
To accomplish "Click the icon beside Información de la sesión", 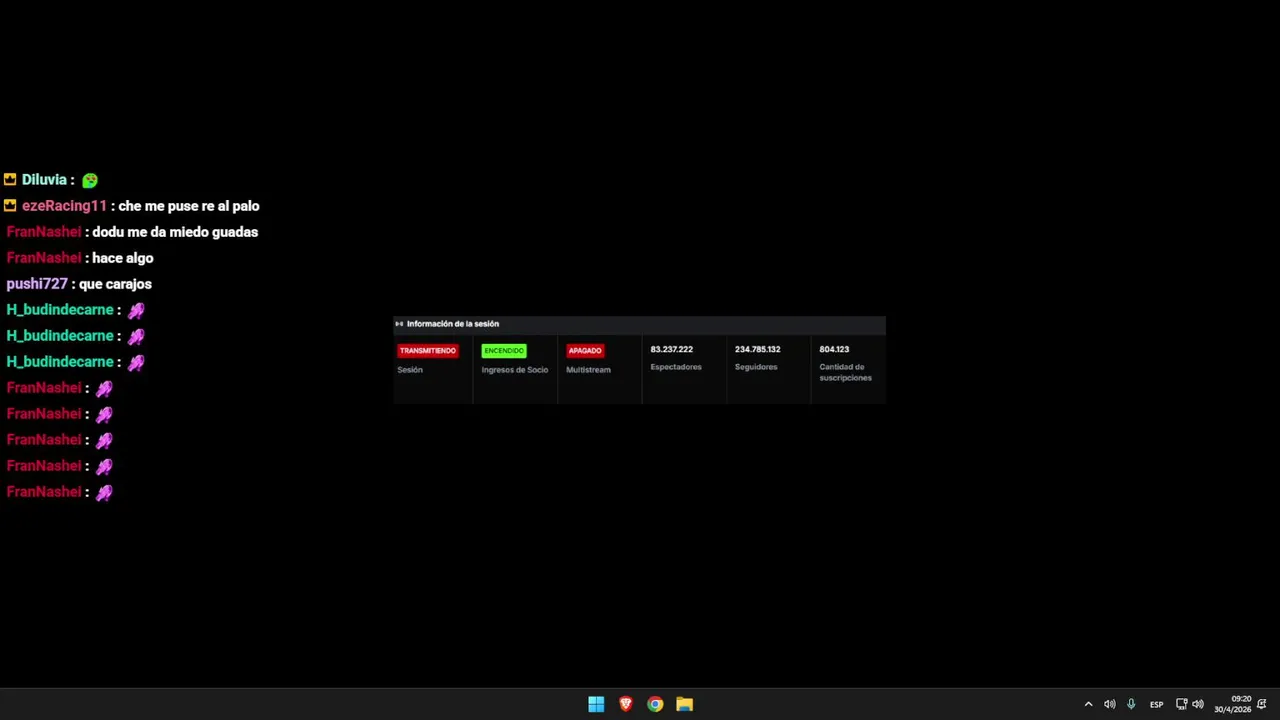I will [x=399, y=324].
